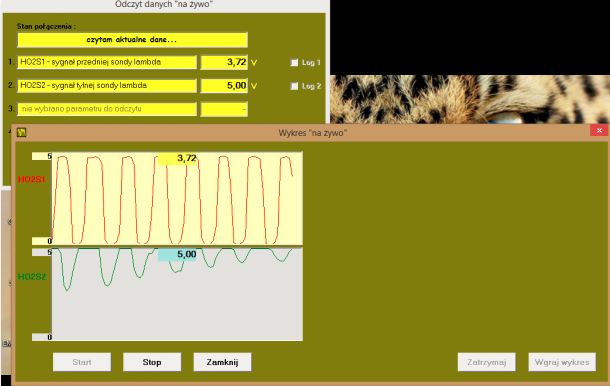
Task: Click the Wgraj wykres button
Action: pos(562,362)
